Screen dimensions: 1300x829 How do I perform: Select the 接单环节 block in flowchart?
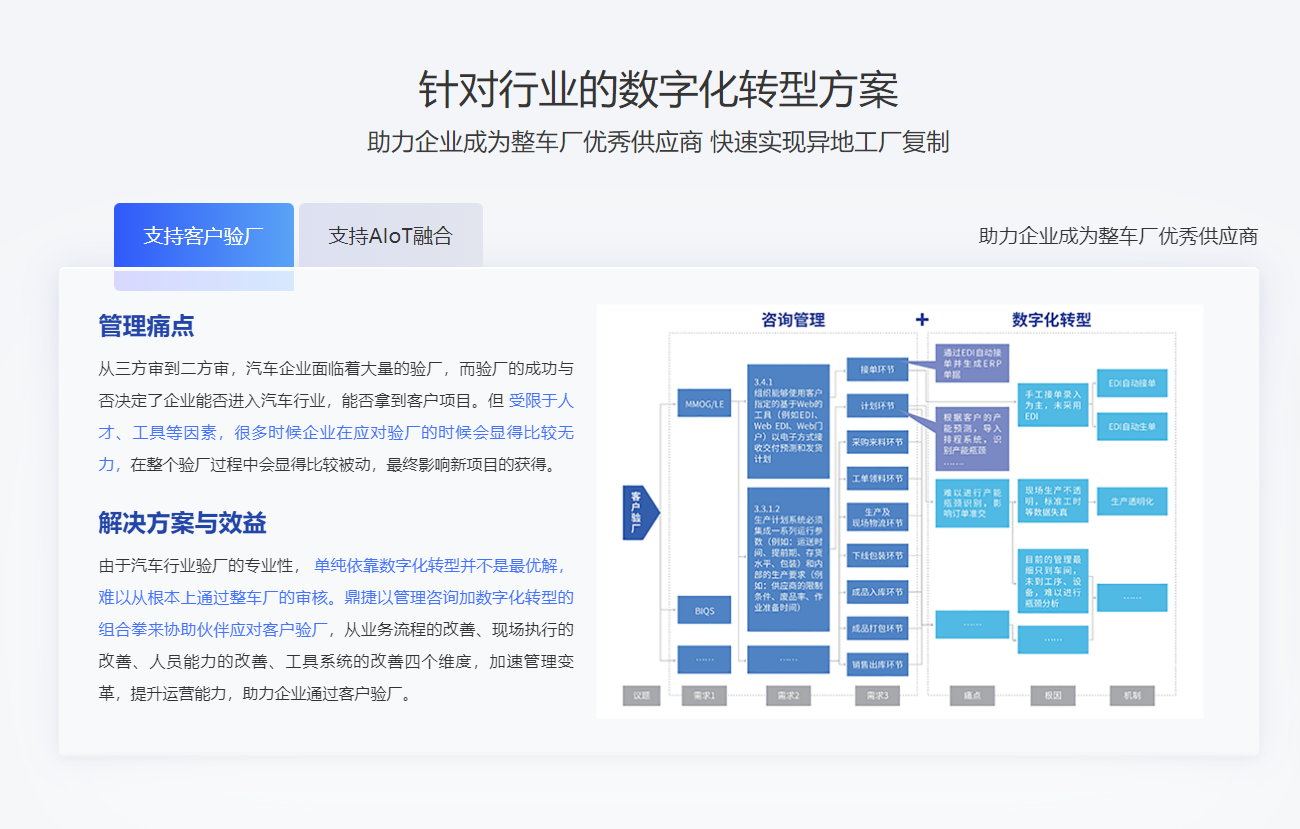877,369
